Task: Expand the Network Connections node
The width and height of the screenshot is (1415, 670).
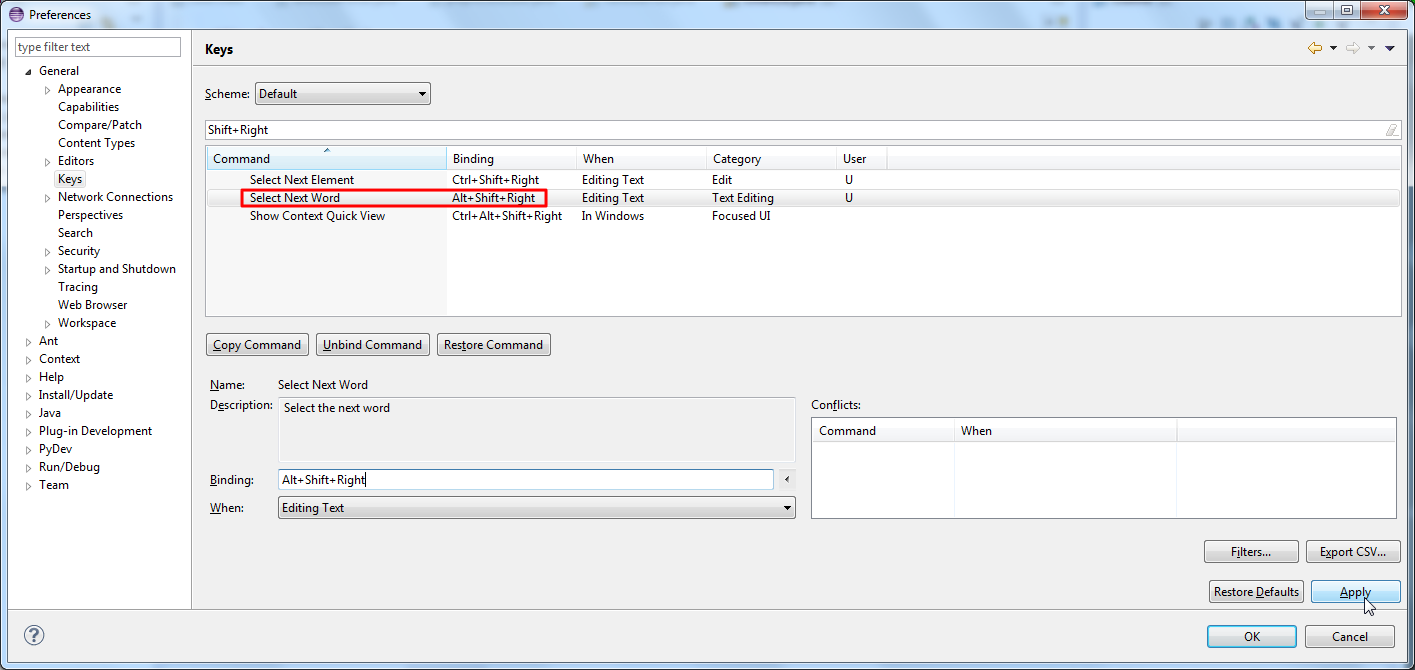Action: click(x=47, y=197)
